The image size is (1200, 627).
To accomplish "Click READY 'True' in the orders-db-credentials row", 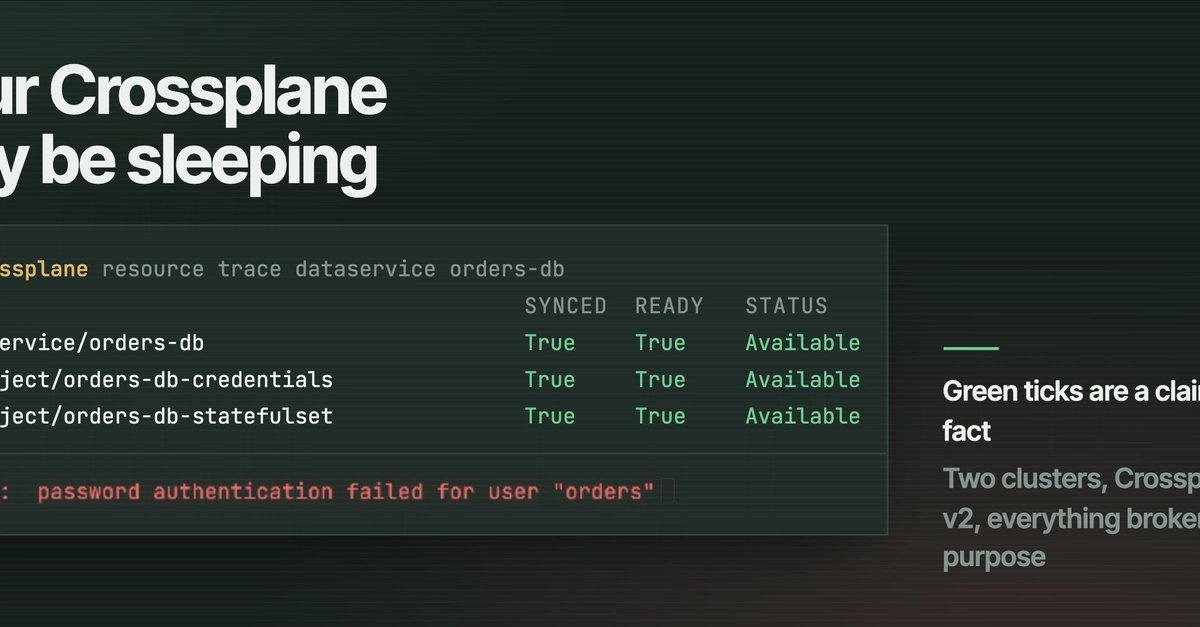I will (x=660, y=380).
